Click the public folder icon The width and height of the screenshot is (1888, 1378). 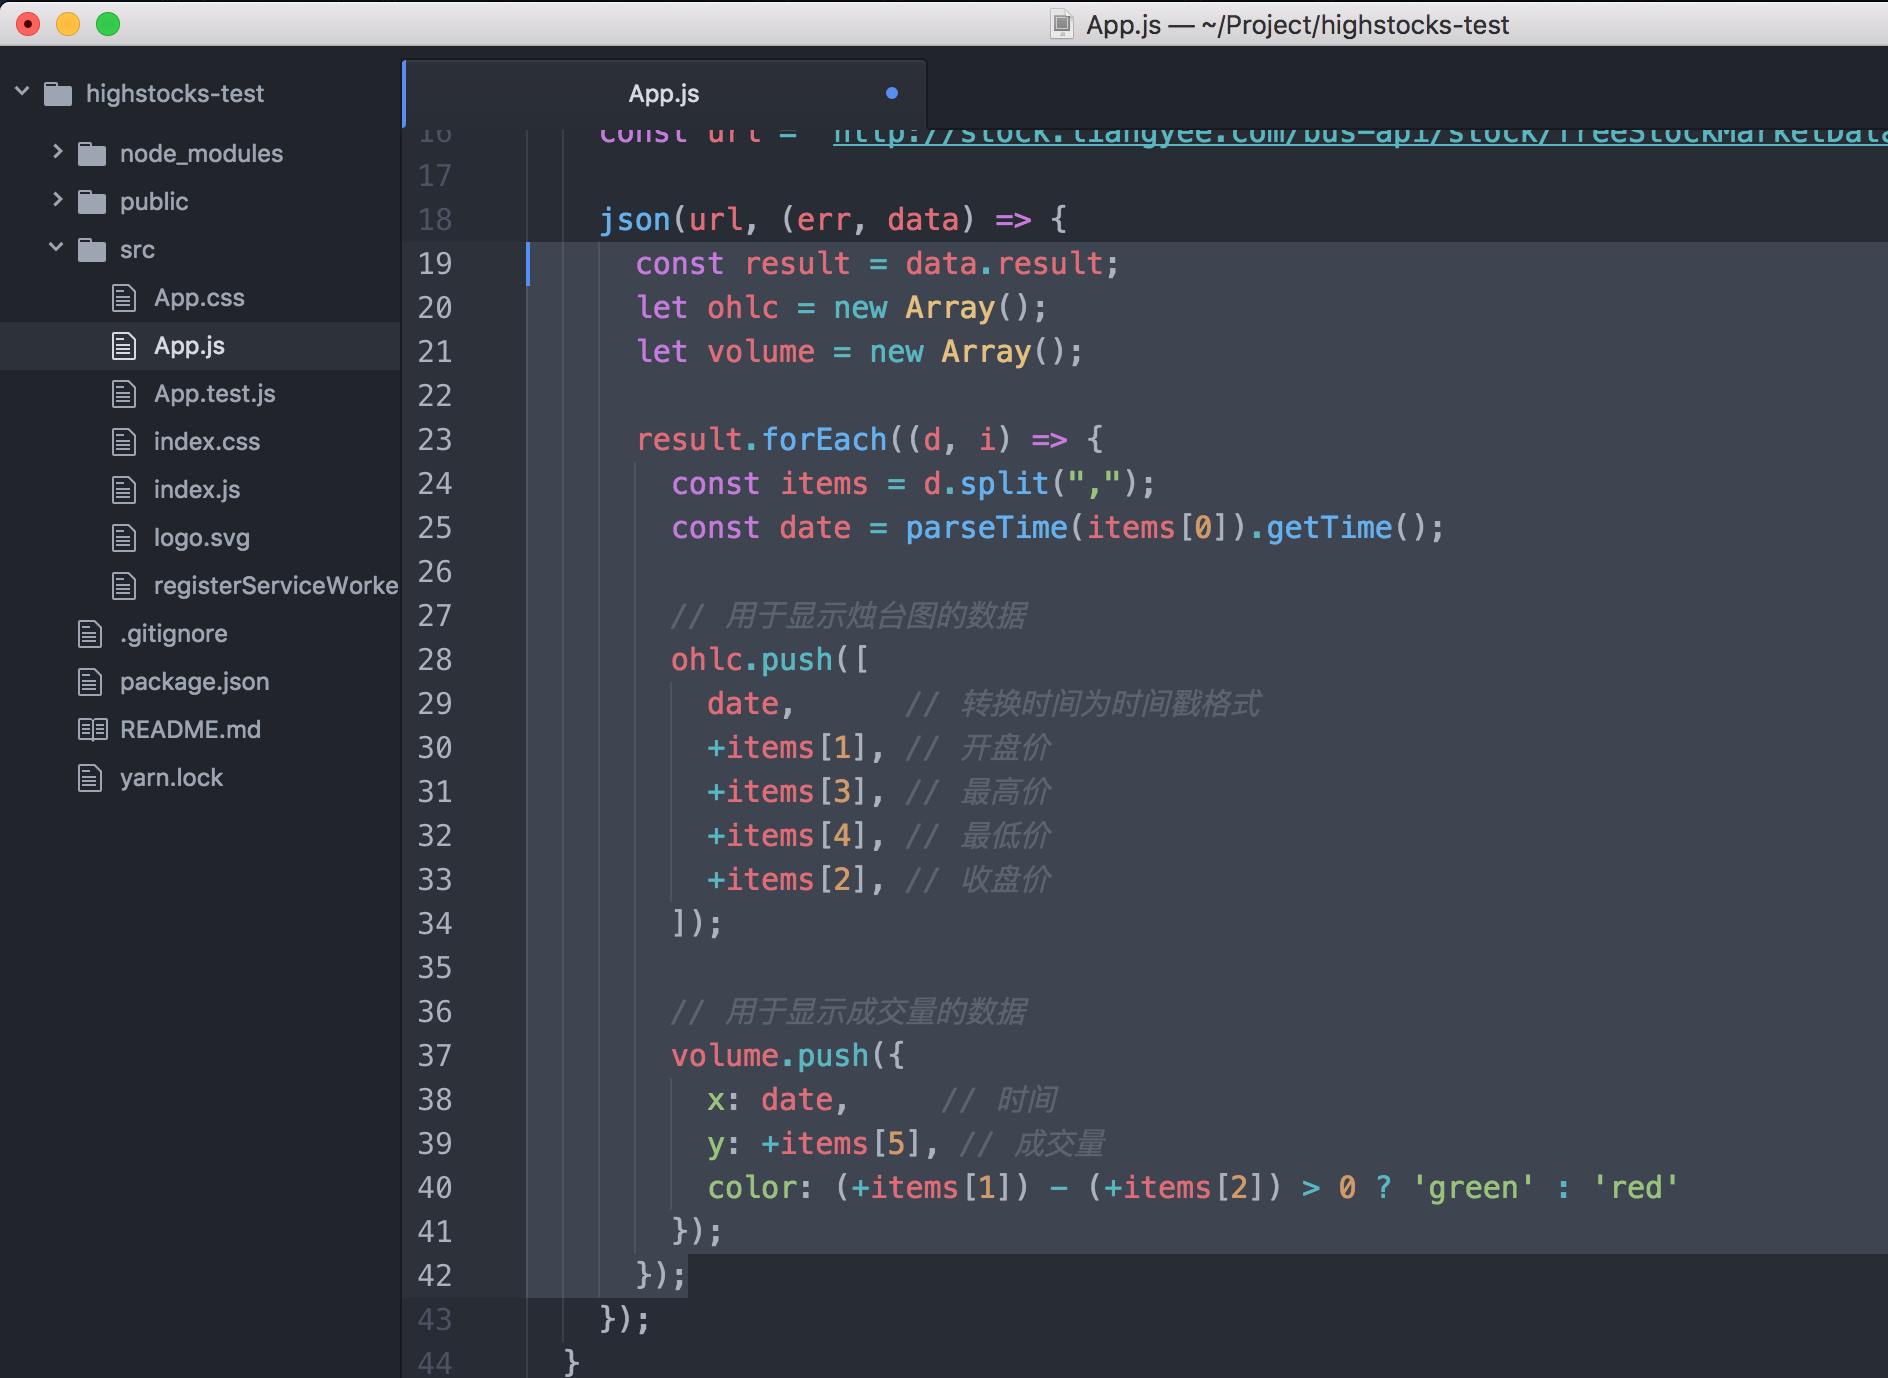click(x=92, y=202)
